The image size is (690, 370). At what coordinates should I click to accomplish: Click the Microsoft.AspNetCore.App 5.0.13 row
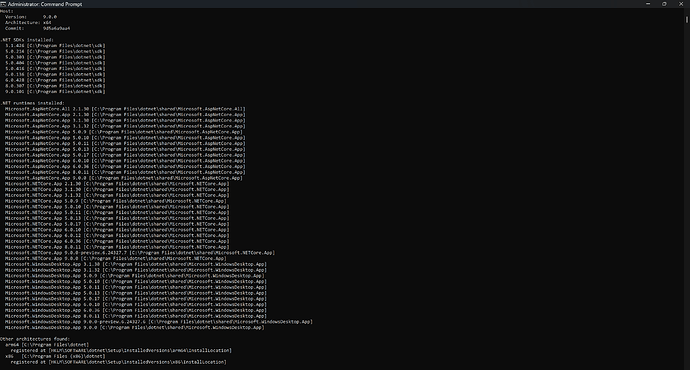(125, 149)
